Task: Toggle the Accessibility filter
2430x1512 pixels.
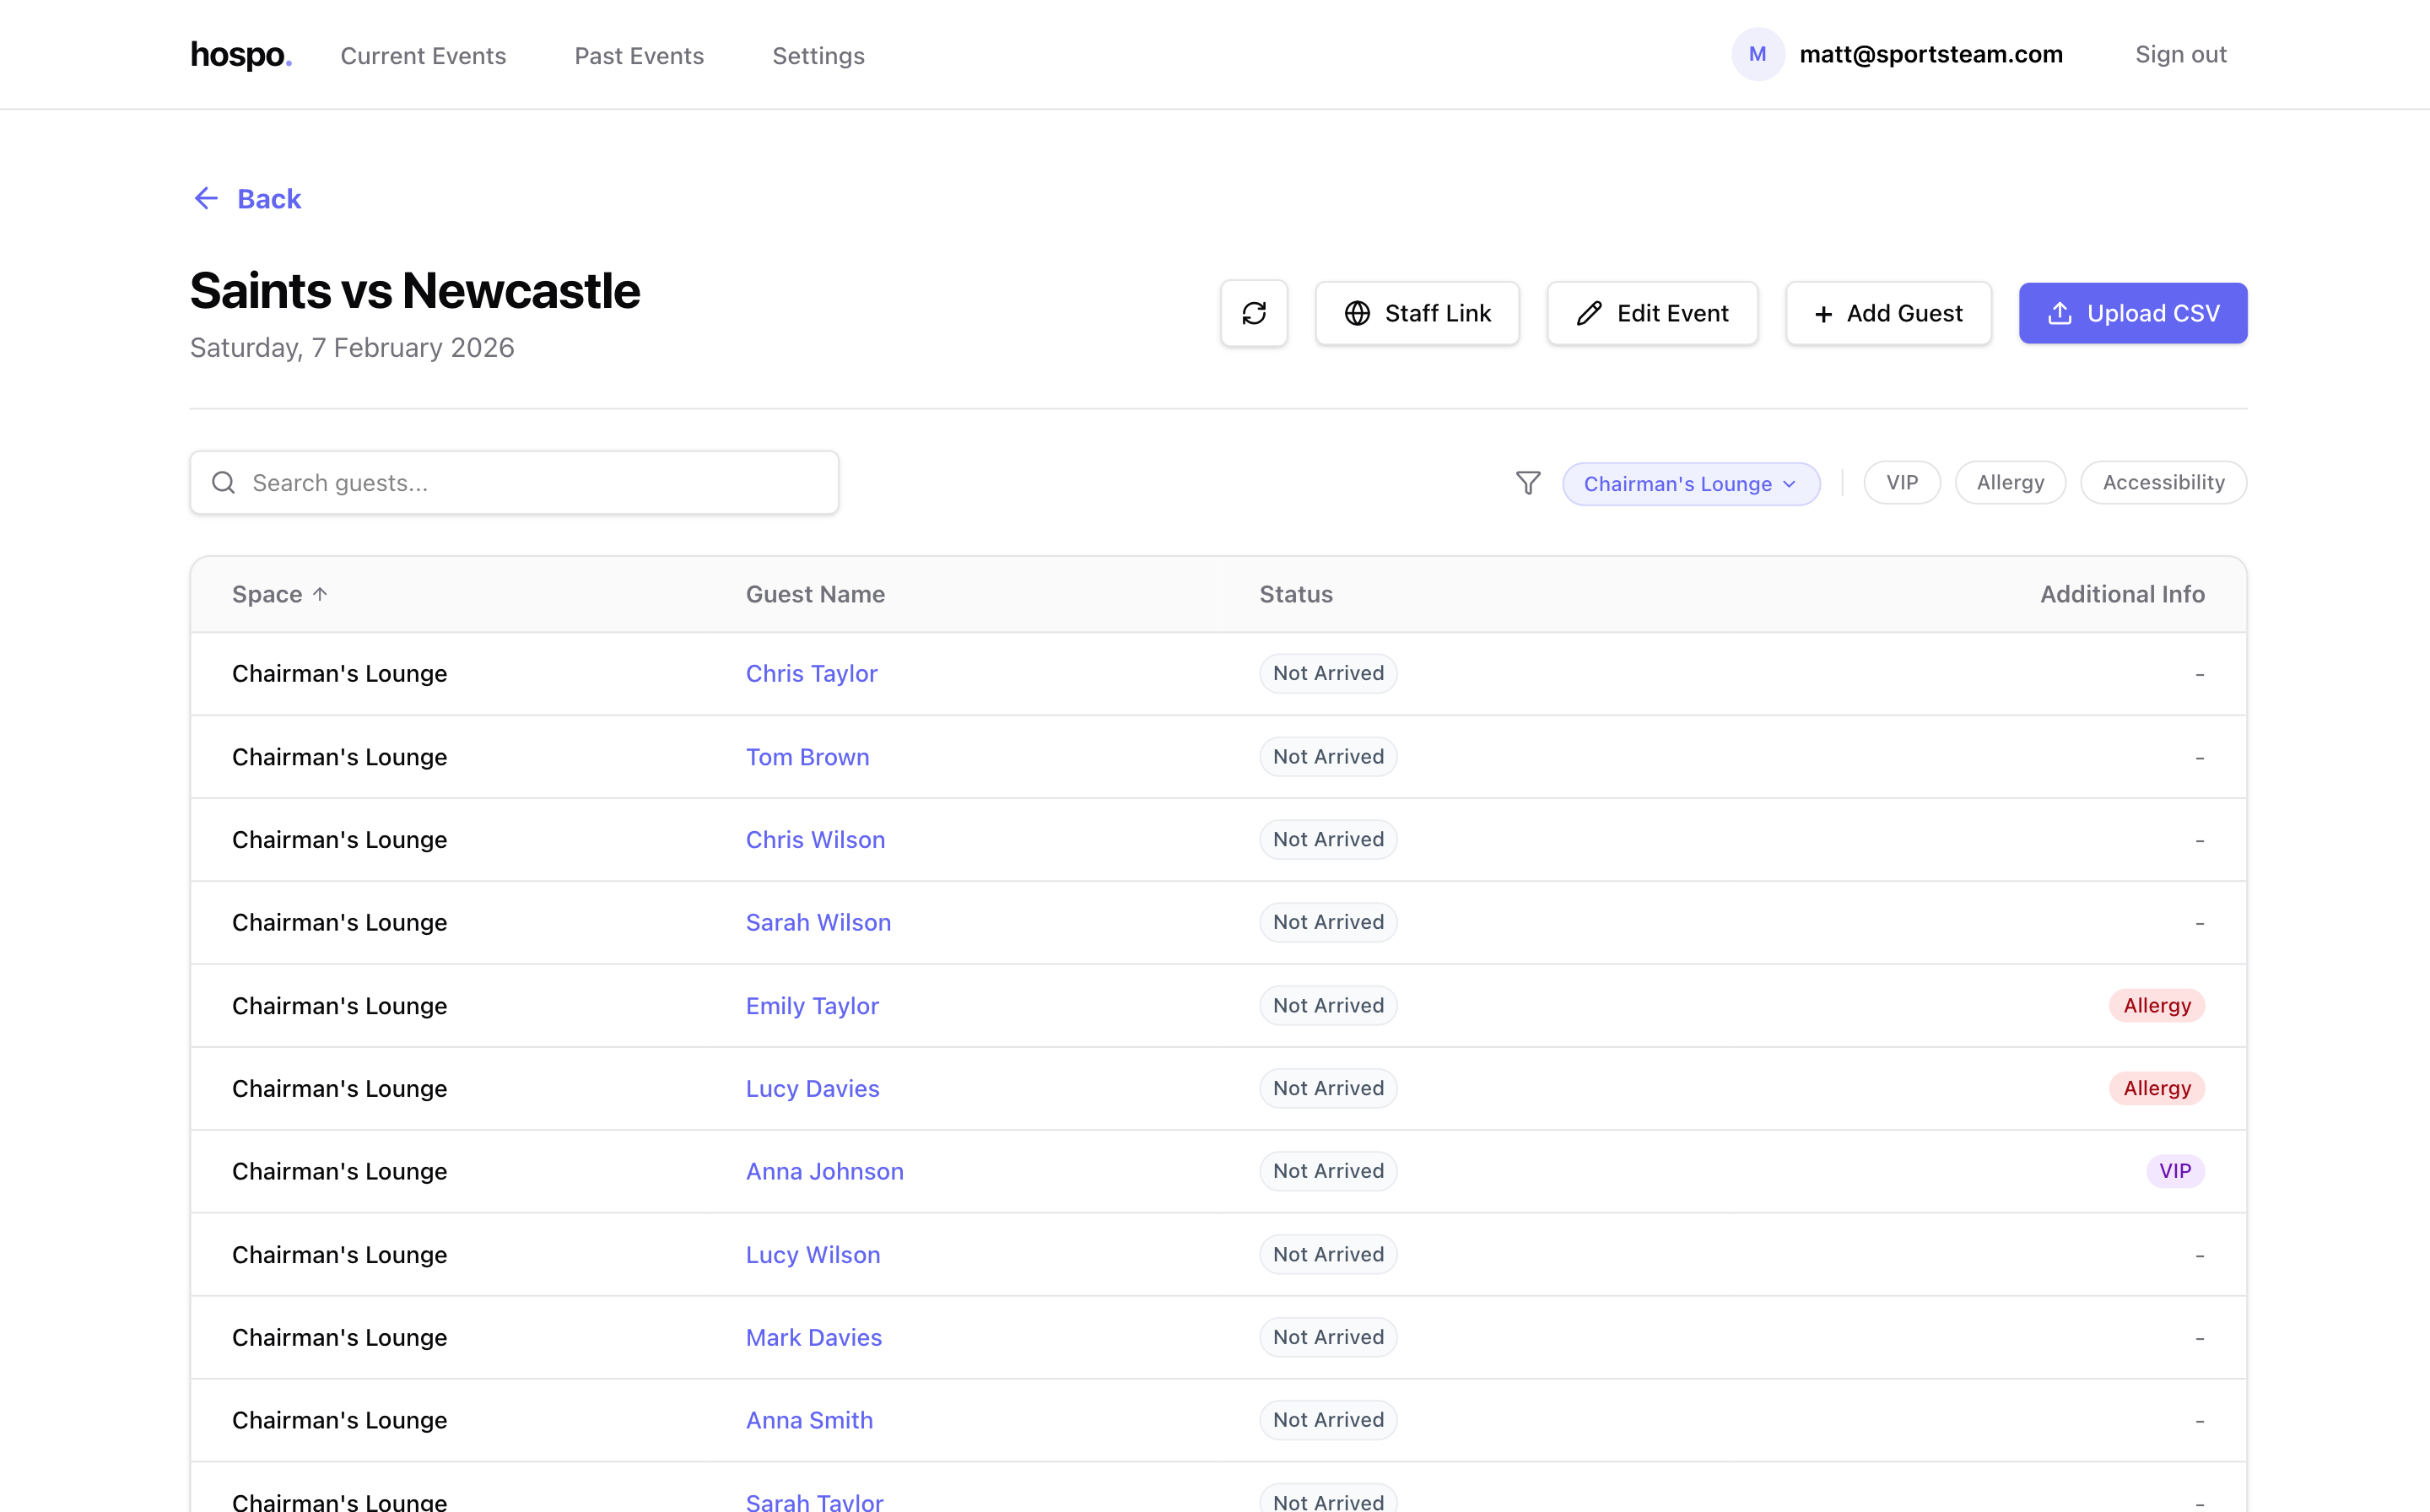Action: pos(2162,482)
